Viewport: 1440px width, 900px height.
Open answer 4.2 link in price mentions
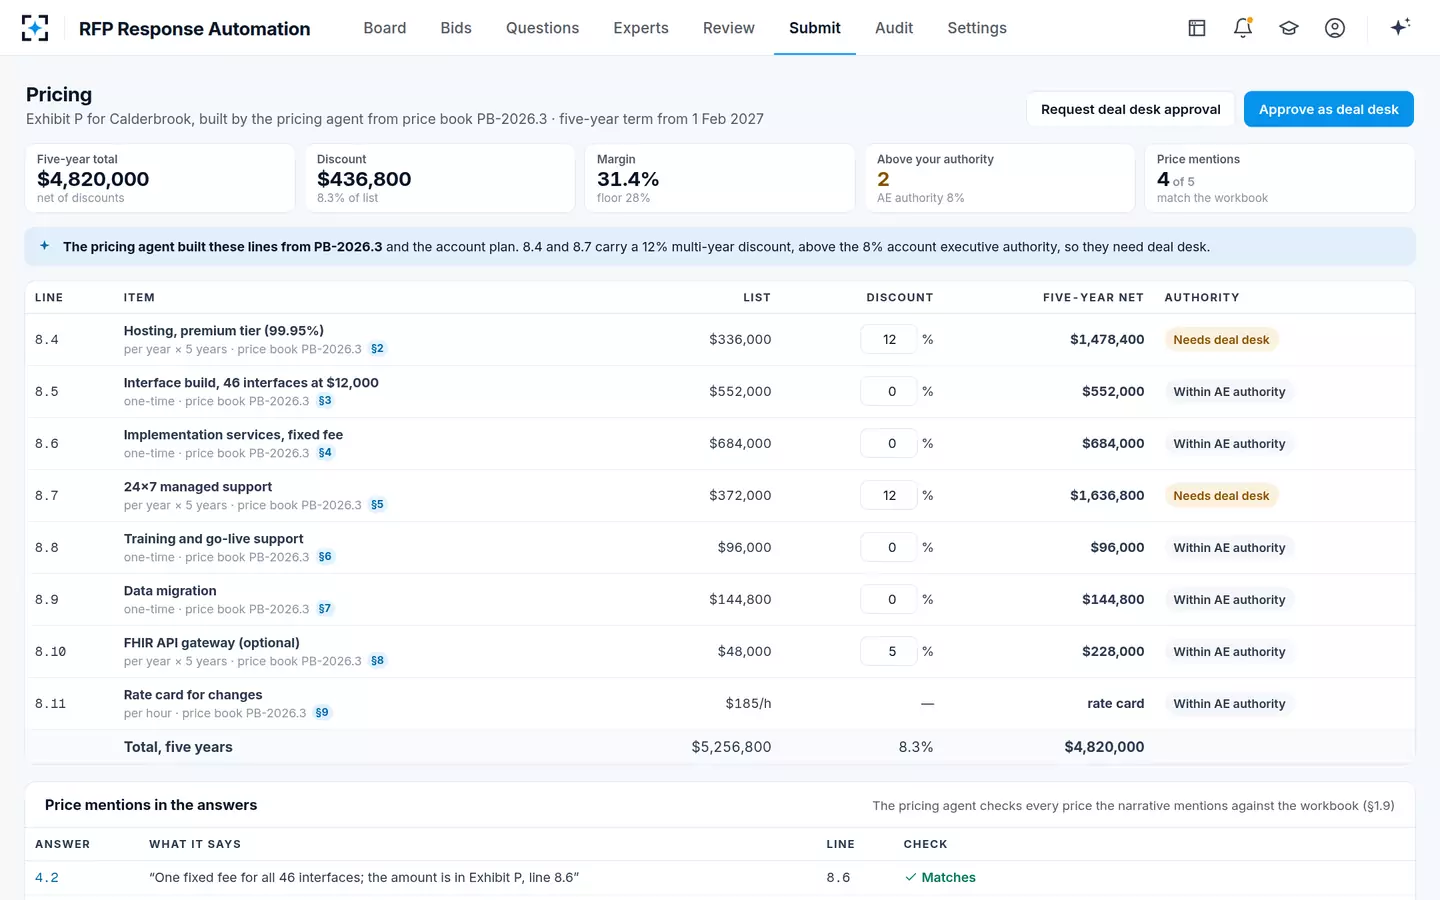click(47, 877)
